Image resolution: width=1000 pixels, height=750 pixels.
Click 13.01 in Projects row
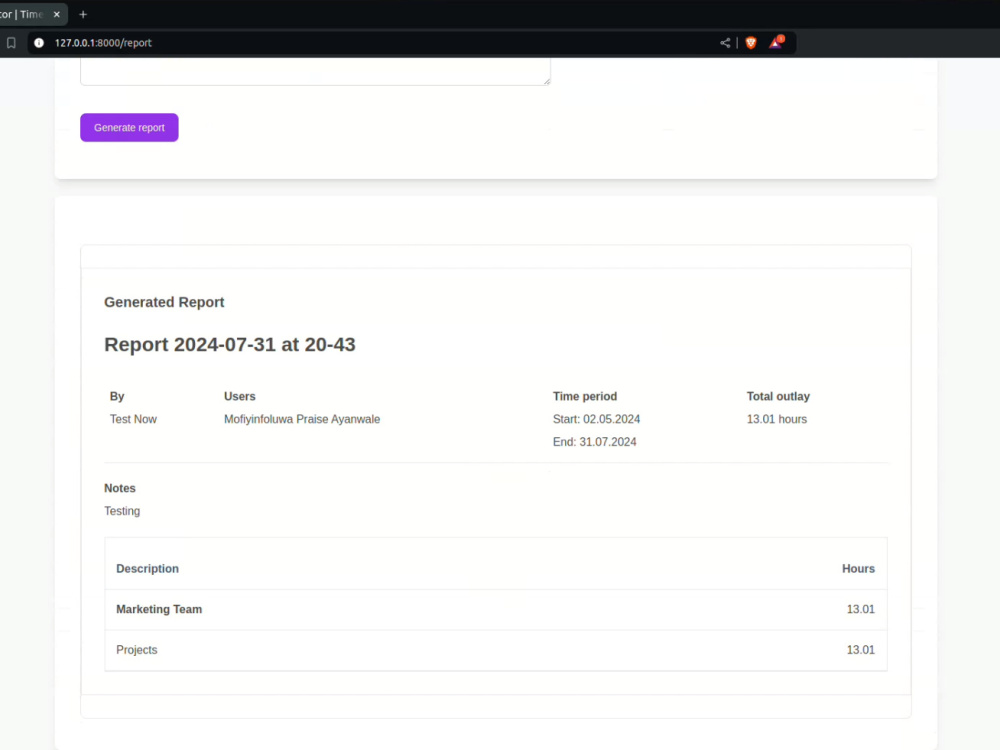point(860,650)
